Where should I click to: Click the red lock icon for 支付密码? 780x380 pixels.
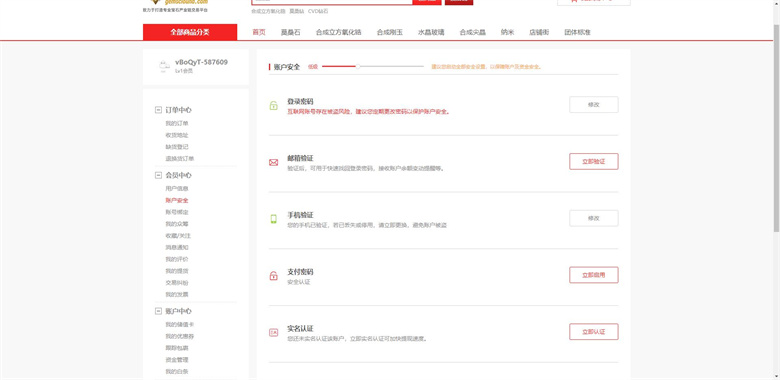[274, 276]
